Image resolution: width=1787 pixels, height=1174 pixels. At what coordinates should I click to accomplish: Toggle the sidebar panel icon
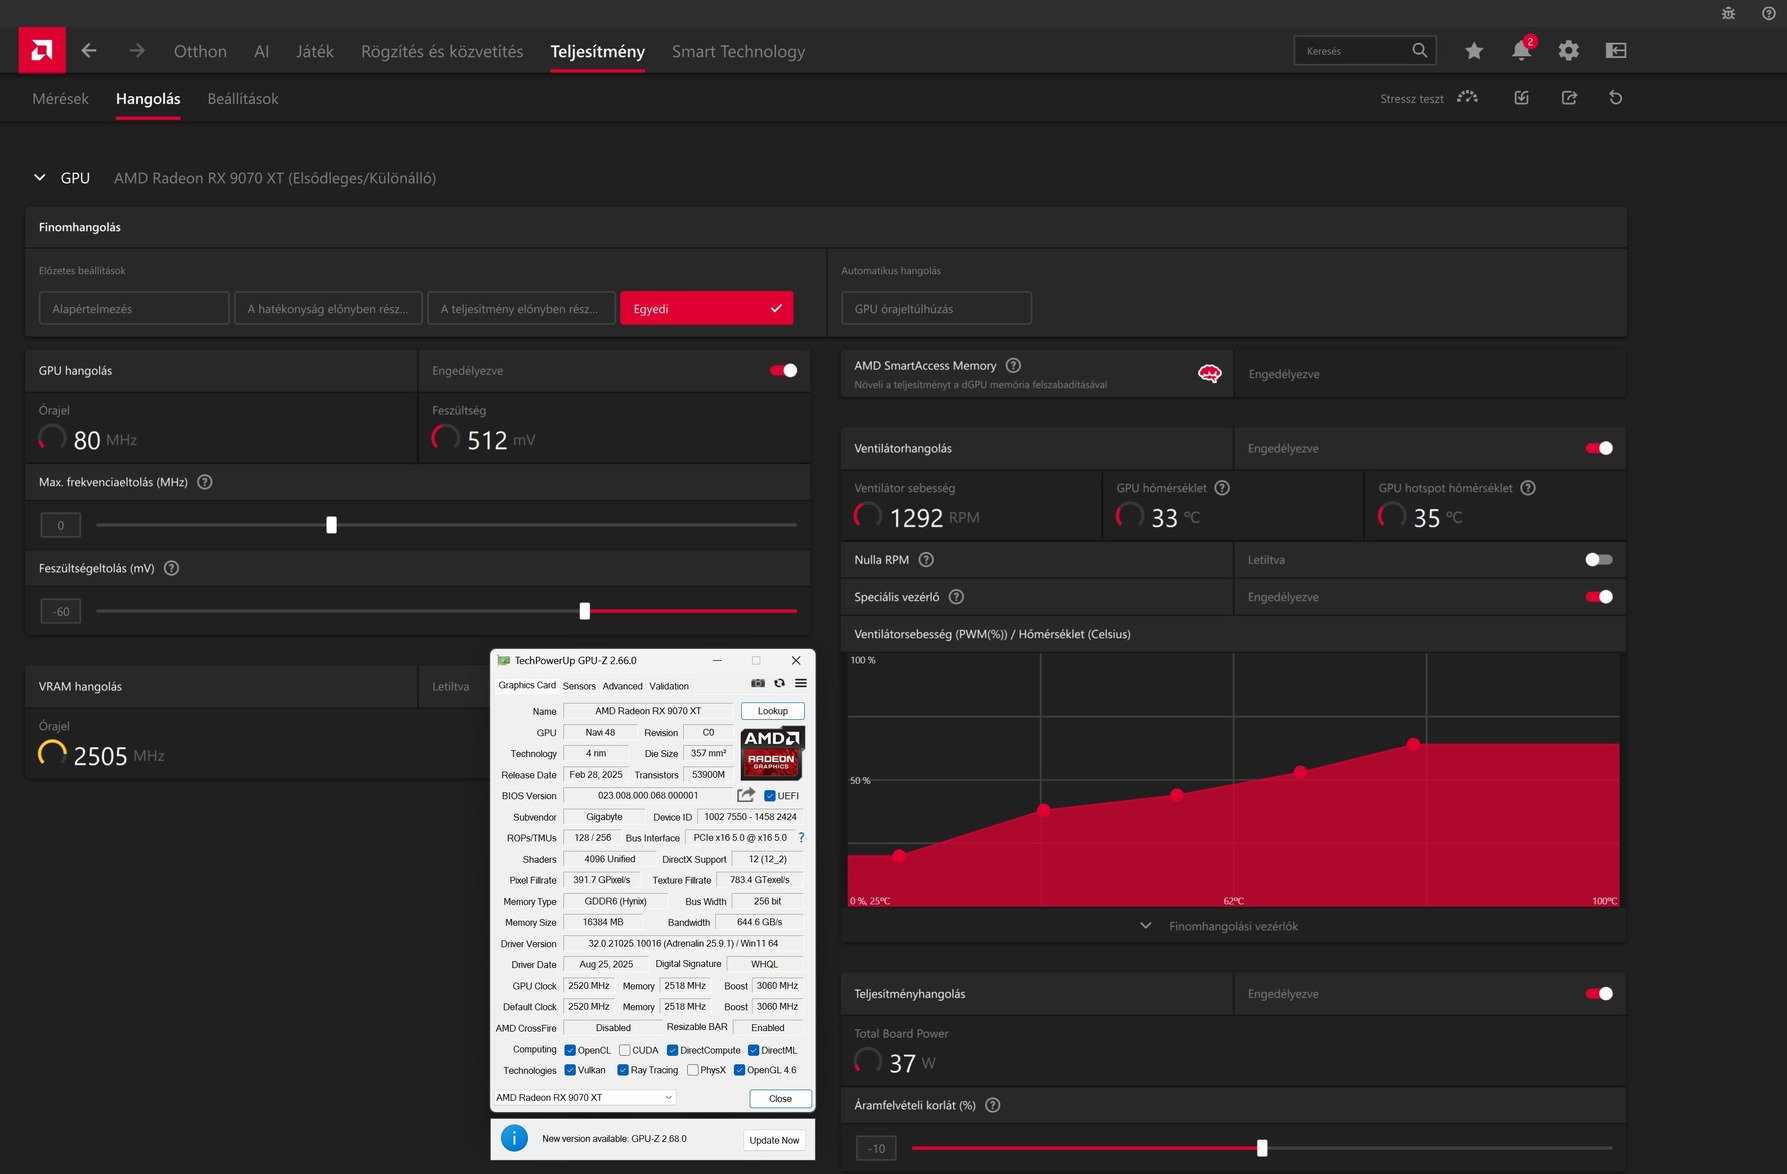1616,51
